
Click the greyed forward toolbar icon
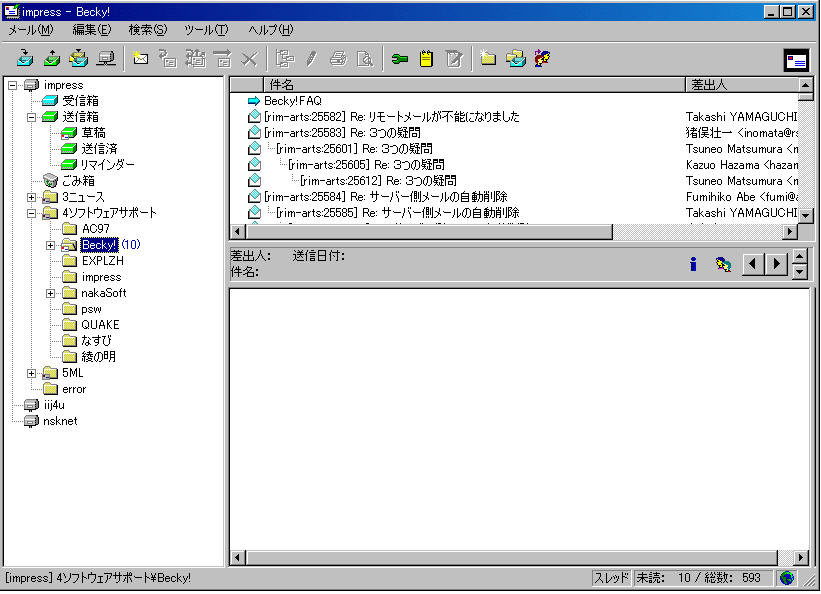[x=223, y=58]
